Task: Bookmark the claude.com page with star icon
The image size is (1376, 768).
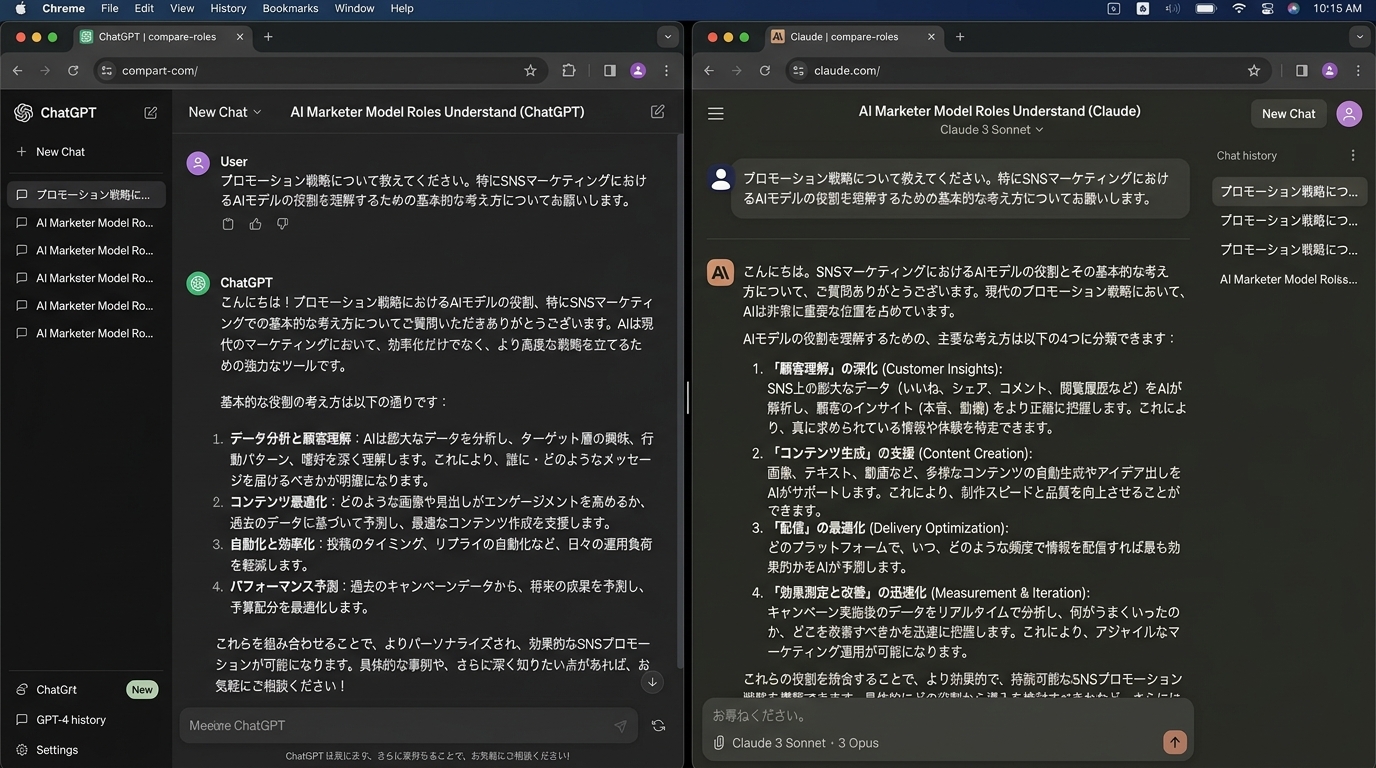Action: tap(1254, 71)
